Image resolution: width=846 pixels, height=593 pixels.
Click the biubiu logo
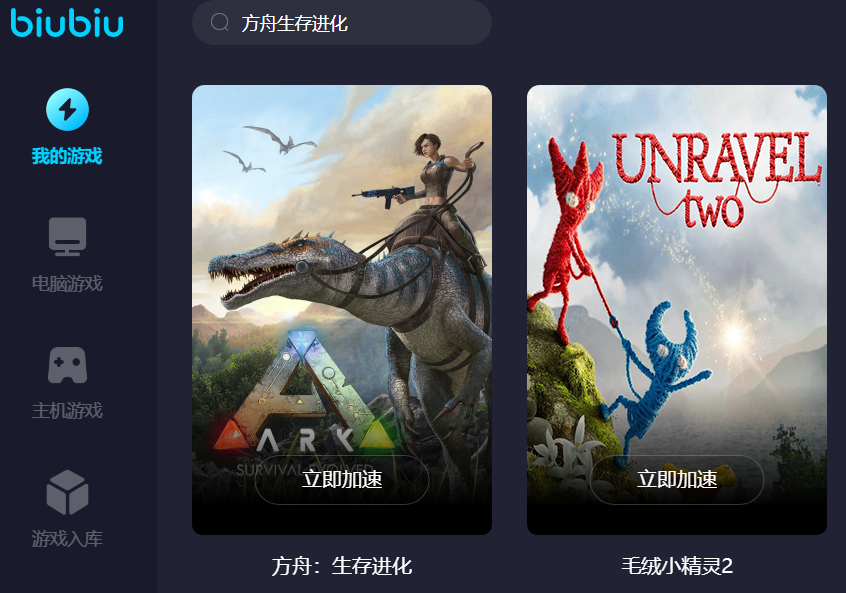tap(67, 23)
